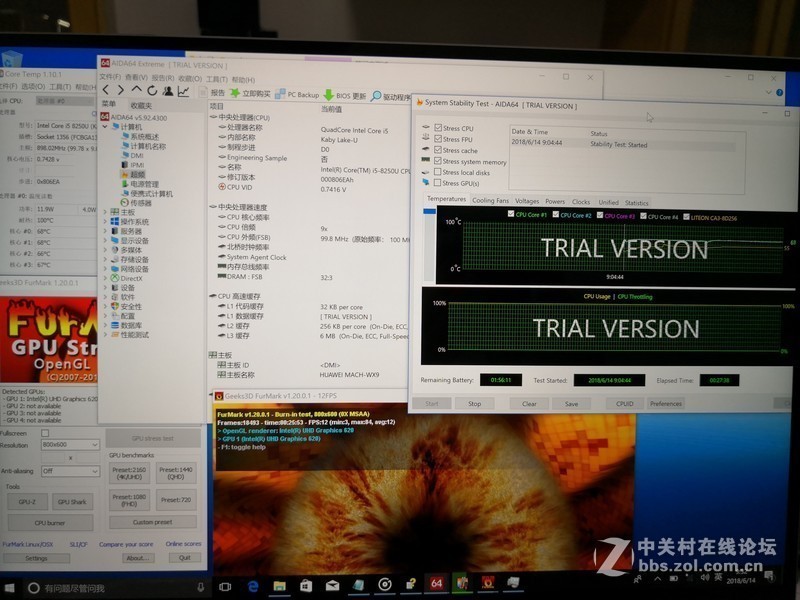
Task: Switch to the 收藏夹 favorites tab
Action: click(x=141, y=105)
